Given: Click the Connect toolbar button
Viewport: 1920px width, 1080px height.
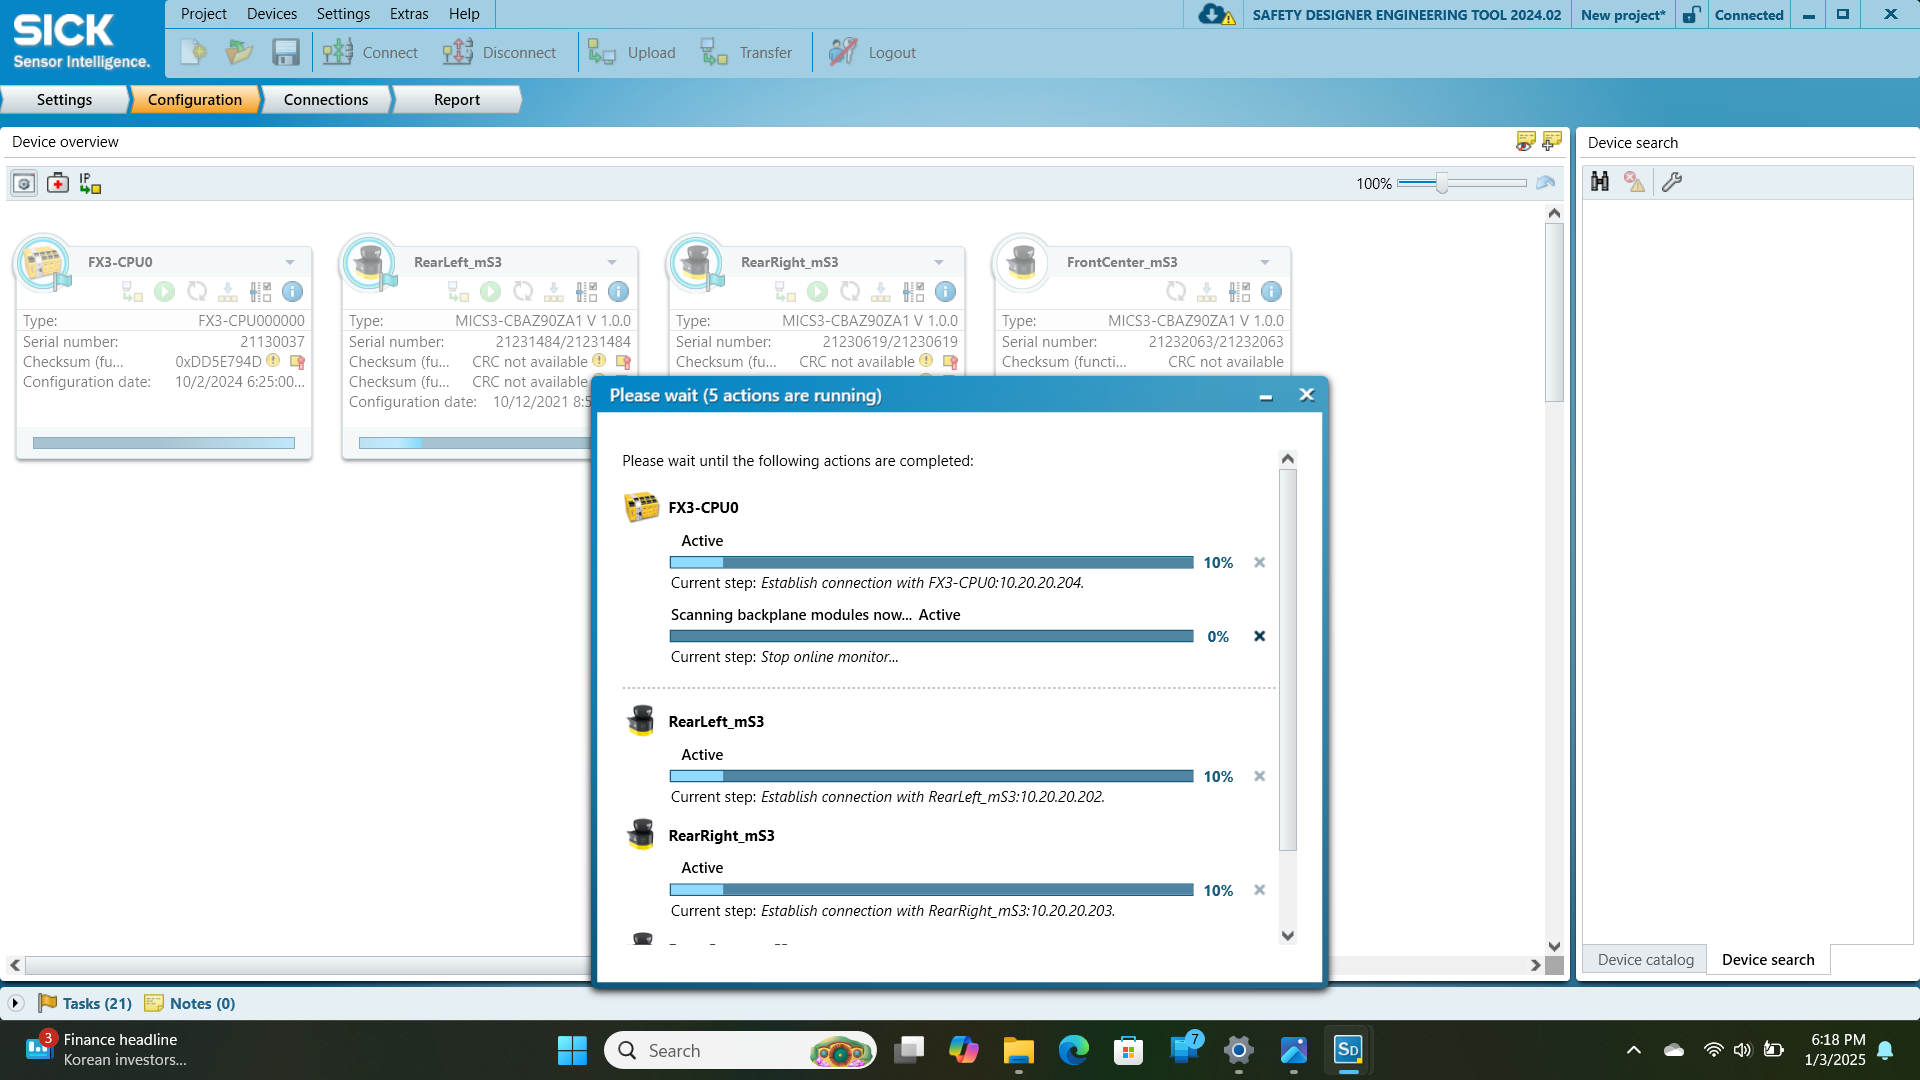Looking at the screenshot, I should click(370, 52).
